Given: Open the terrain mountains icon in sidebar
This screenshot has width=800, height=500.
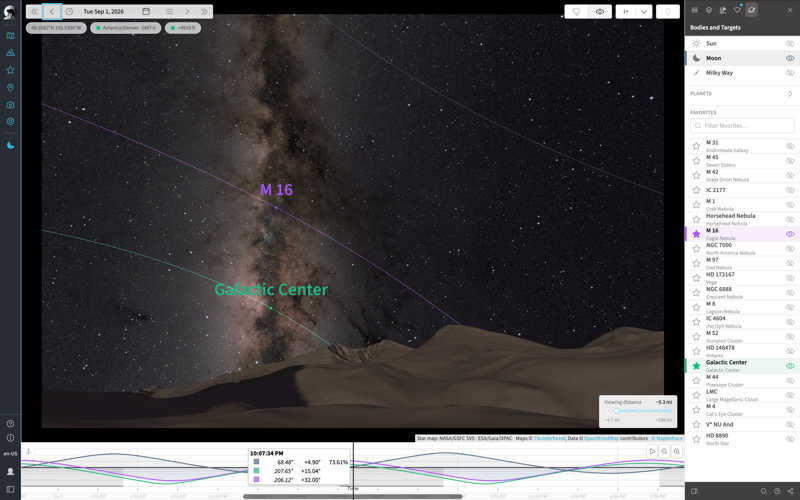Looking at the screenshot, I should tap(10, 53).
